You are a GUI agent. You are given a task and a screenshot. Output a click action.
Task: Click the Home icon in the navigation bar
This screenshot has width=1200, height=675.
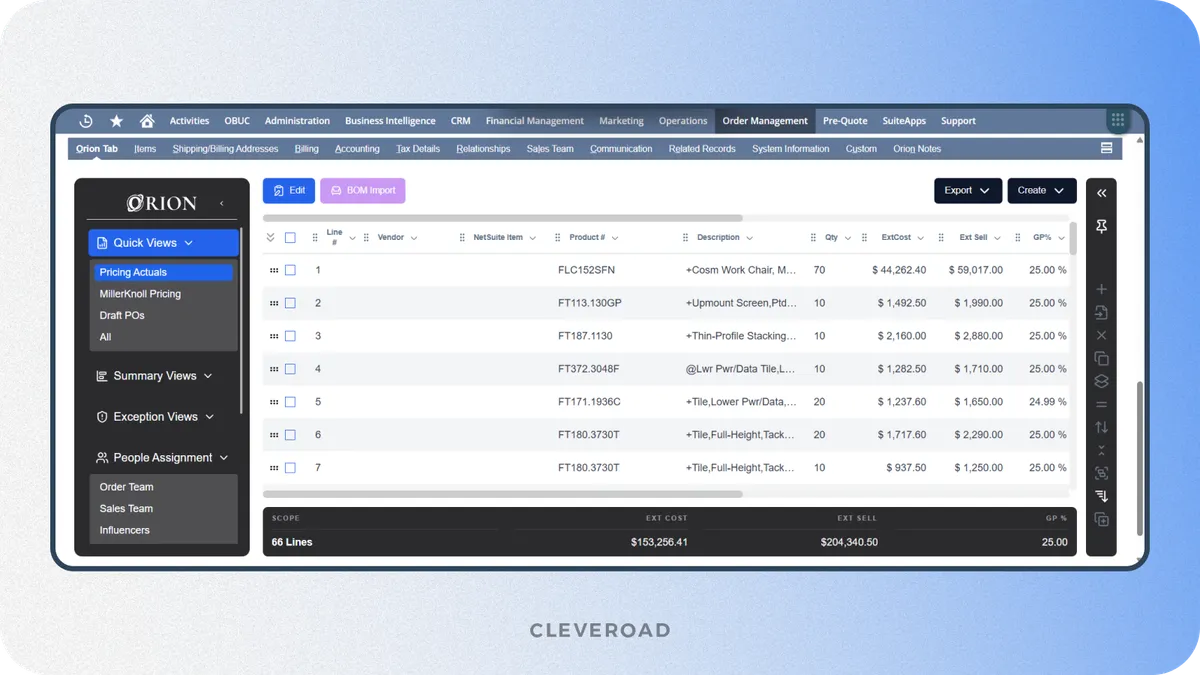[146, 120]
